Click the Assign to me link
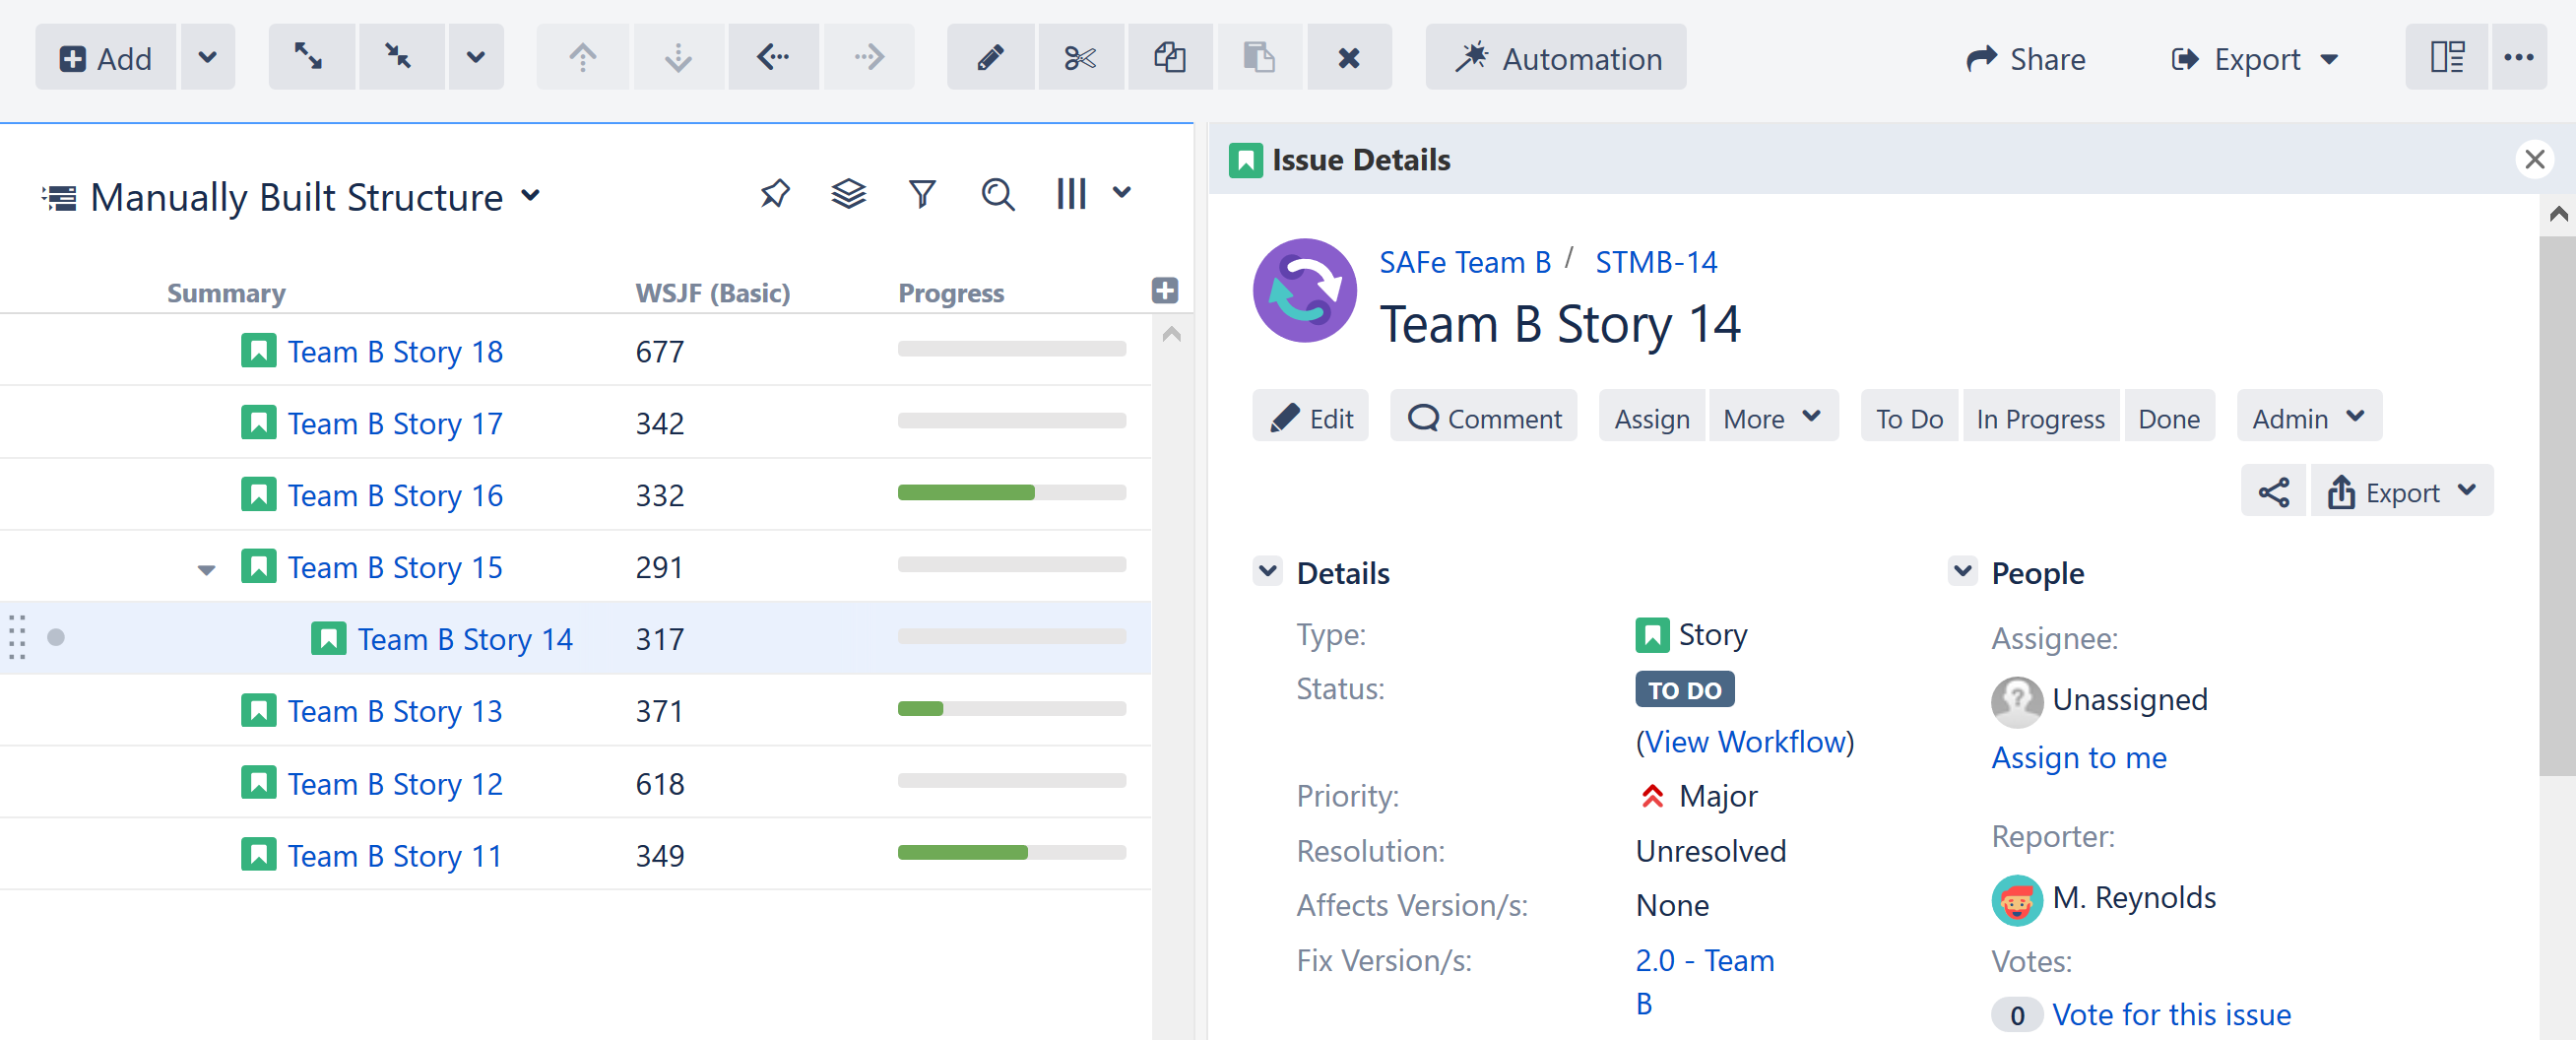Screen dimensions: 2576x1040 (2078, 758)
